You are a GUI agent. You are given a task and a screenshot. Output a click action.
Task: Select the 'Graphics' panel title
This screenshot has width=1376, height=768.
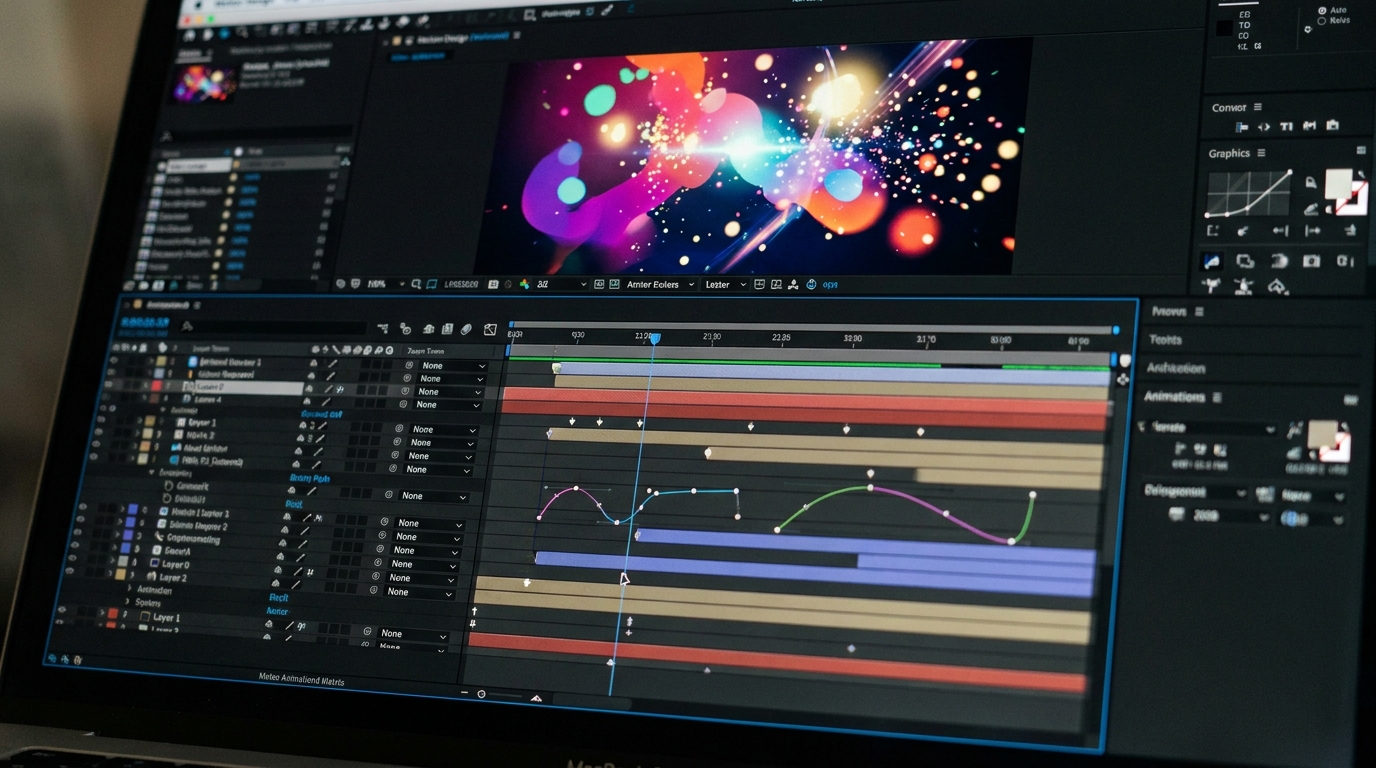(x=1229, y=153)
